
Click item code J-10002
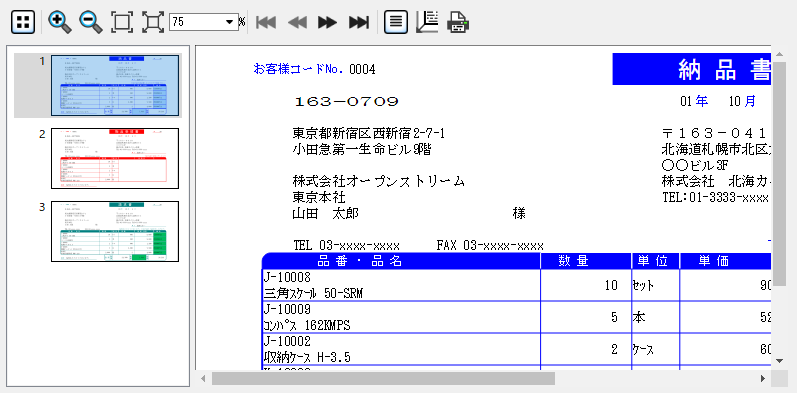[x=287, y=341]
